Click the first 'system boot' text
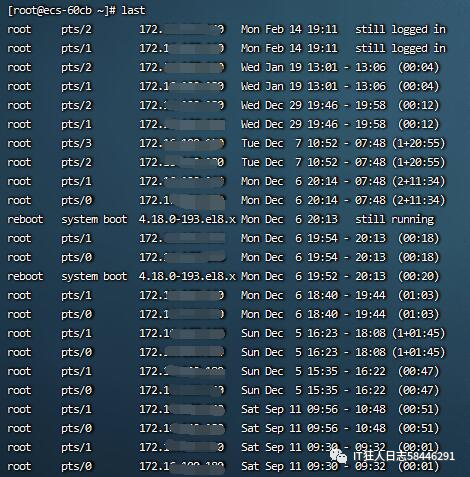The image size is (470, 477). (94, 219)
